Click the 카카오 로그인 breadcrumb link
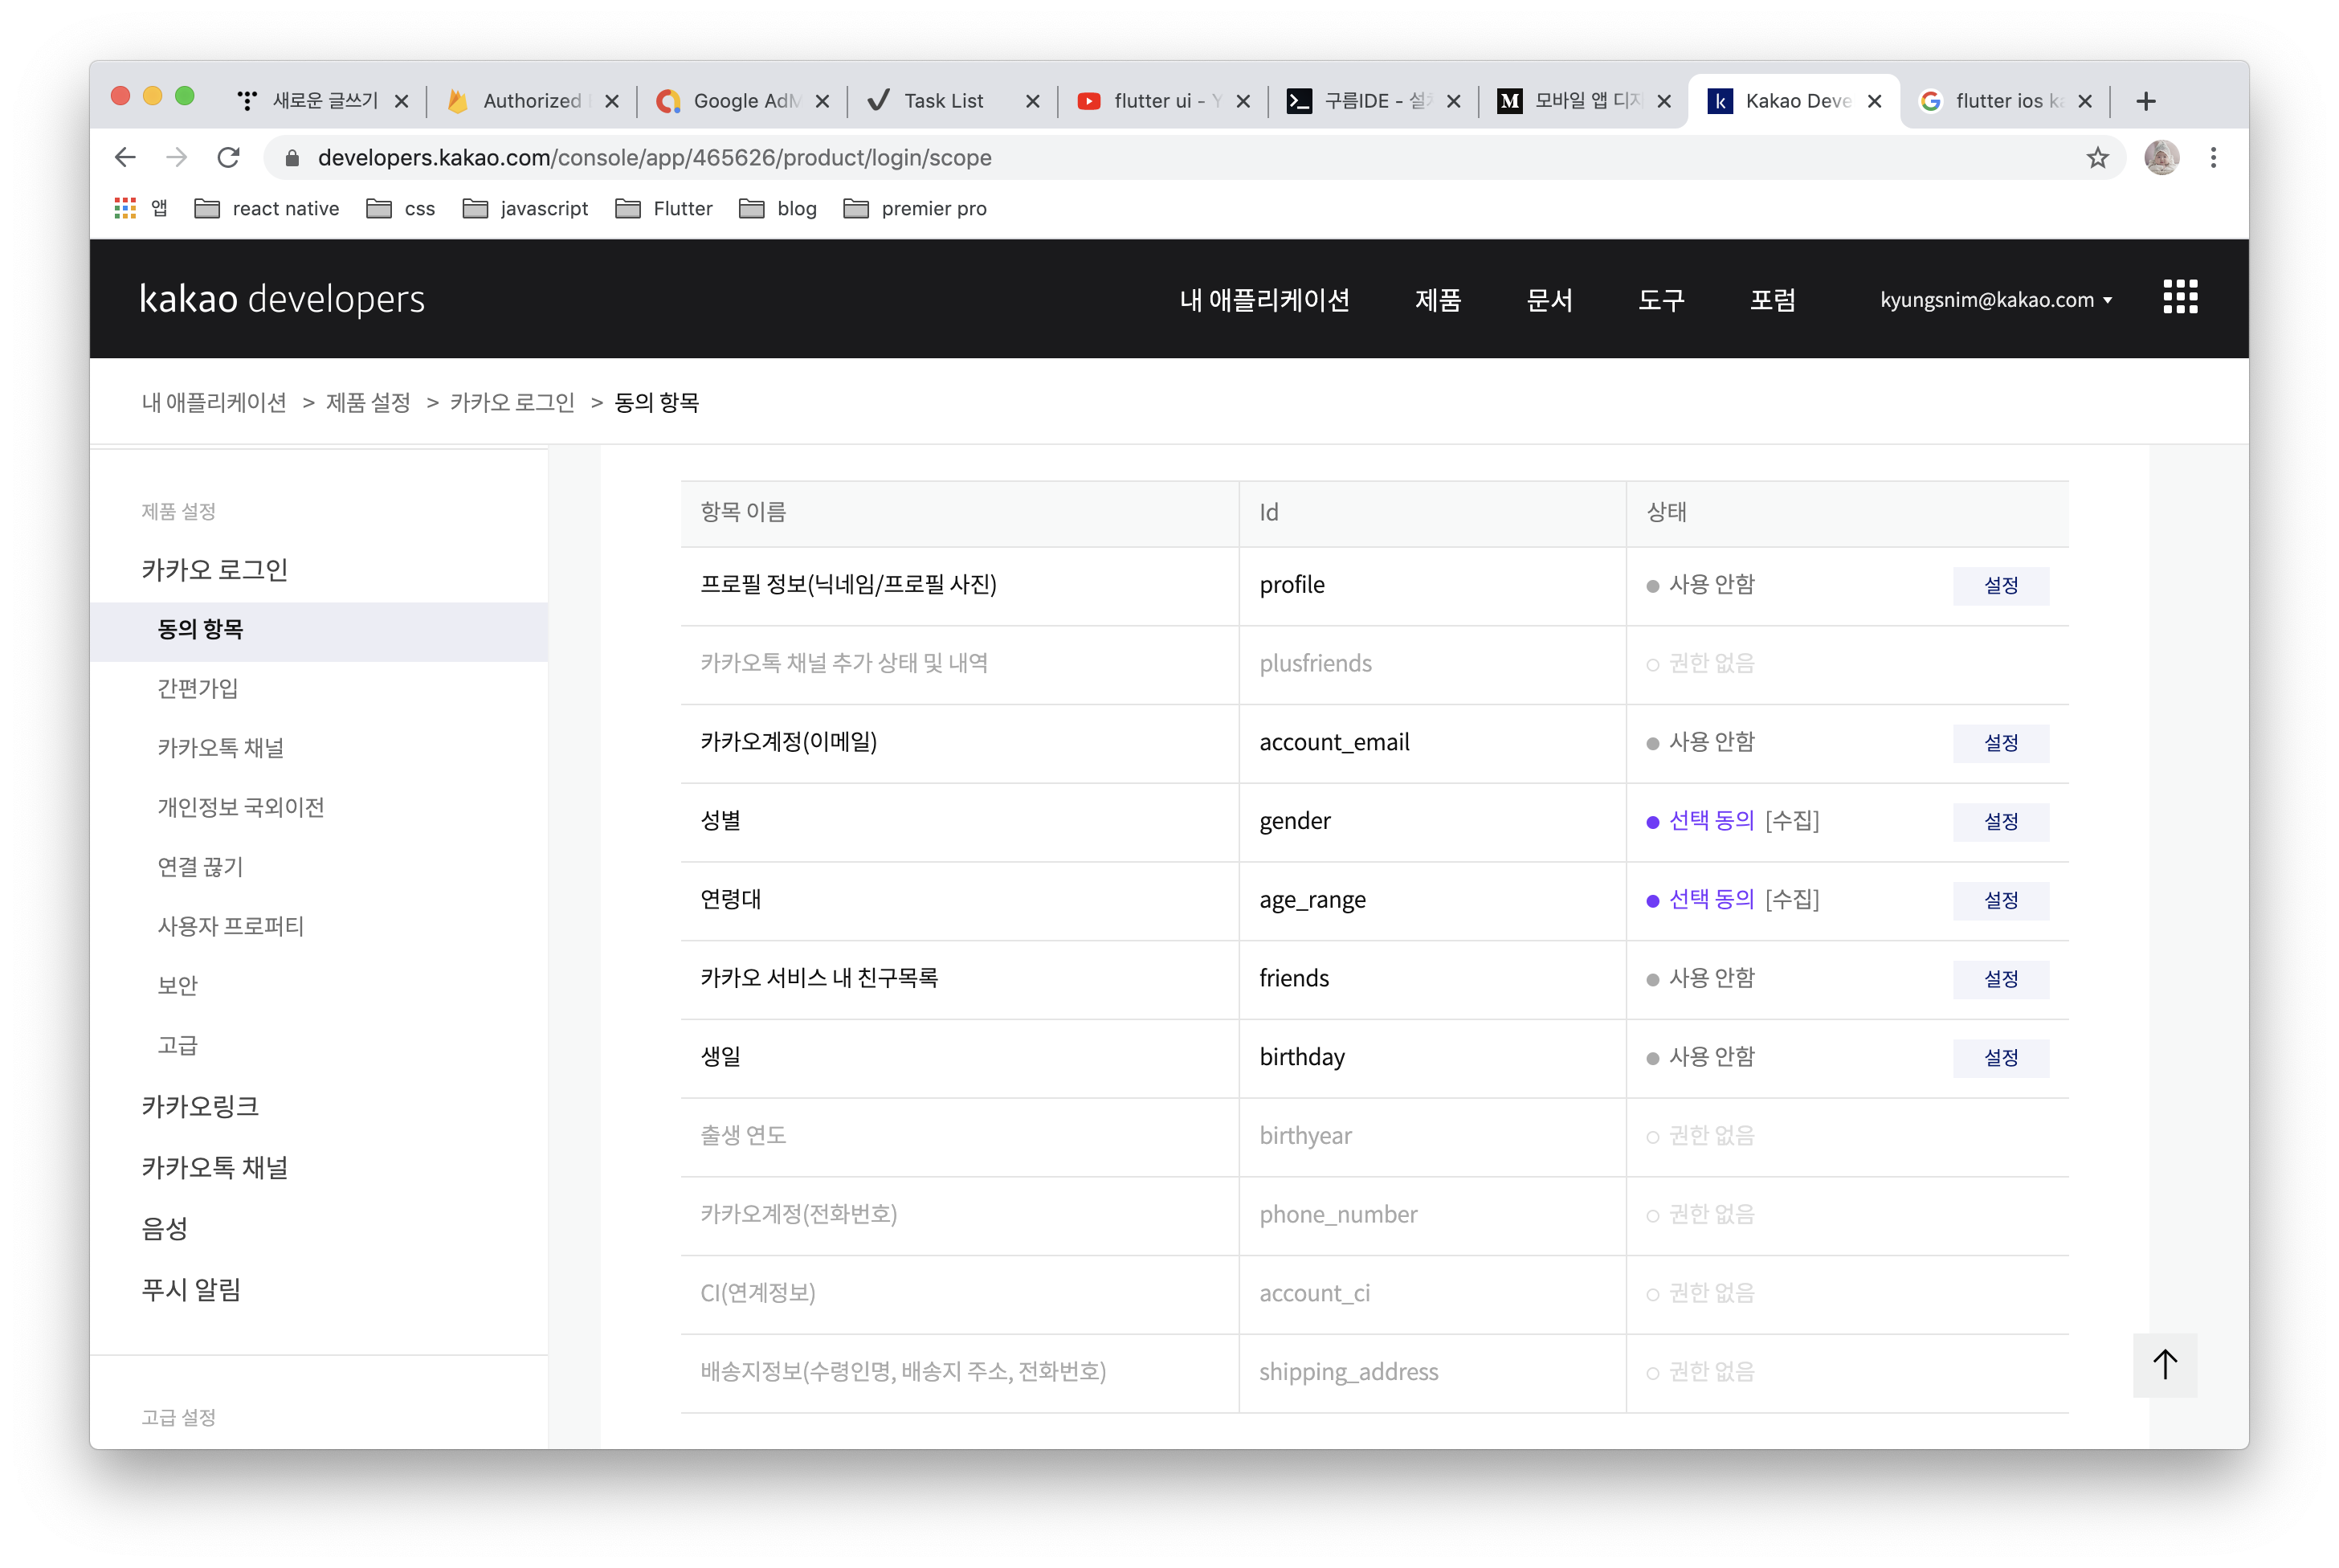This screenshot has width=2339, height=1568. pyautogui.click(x=512, y=402)
